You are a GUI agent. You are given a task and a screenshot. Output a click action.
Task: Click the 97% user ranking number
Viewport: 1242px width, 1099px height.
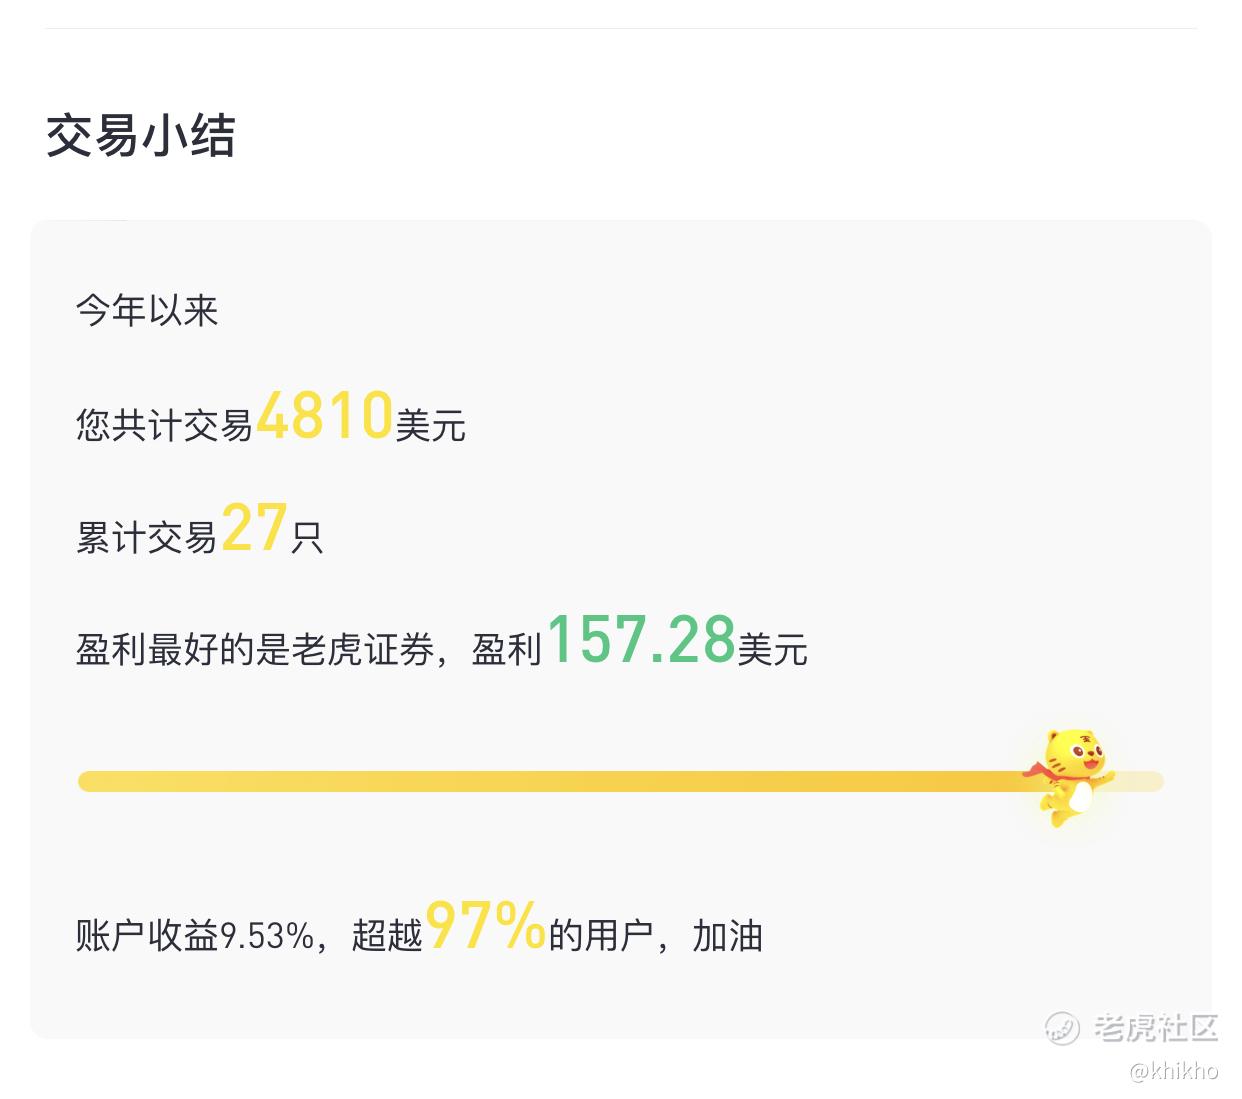(x=486, y=925)
